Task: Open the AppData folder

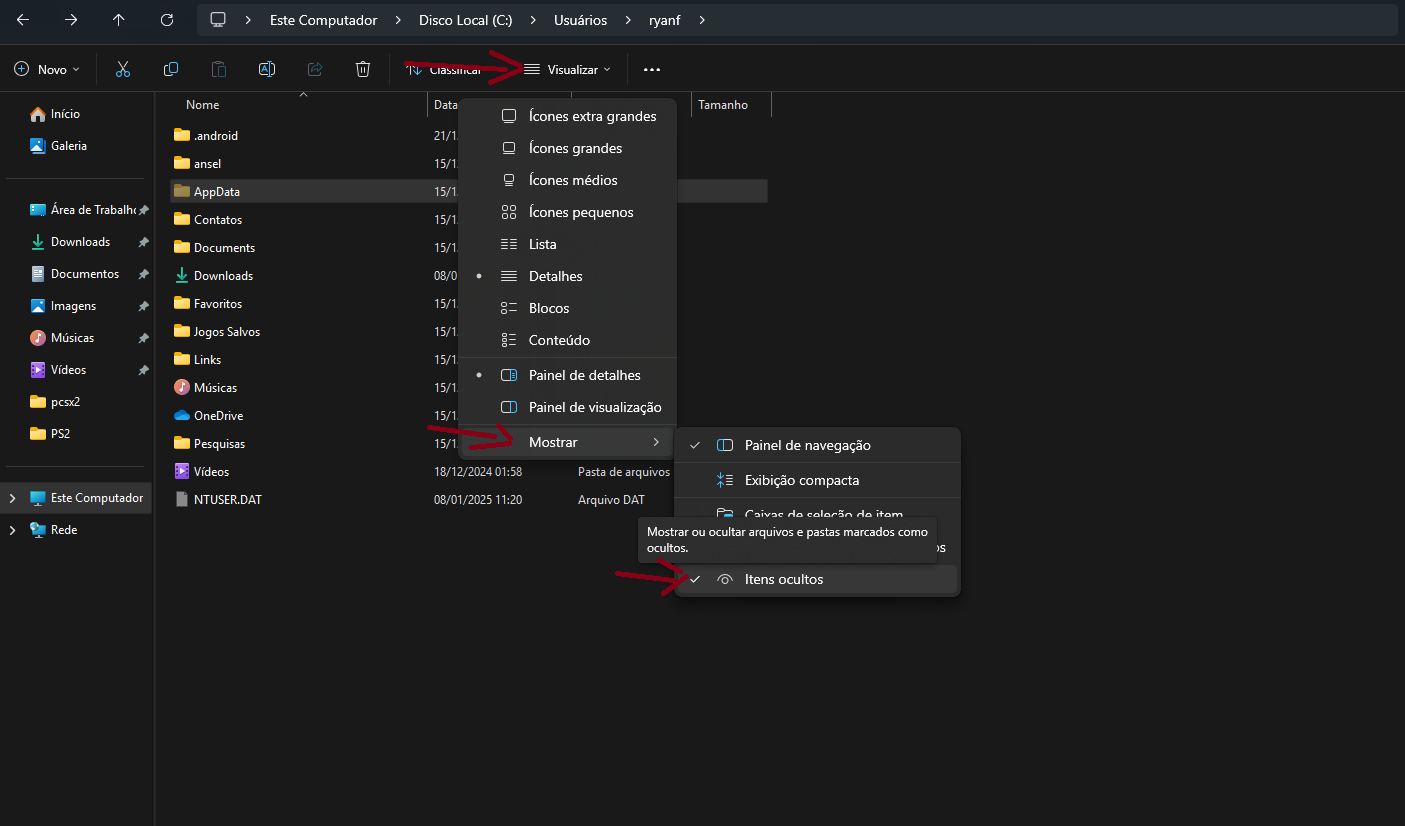Action: (217, 192)
